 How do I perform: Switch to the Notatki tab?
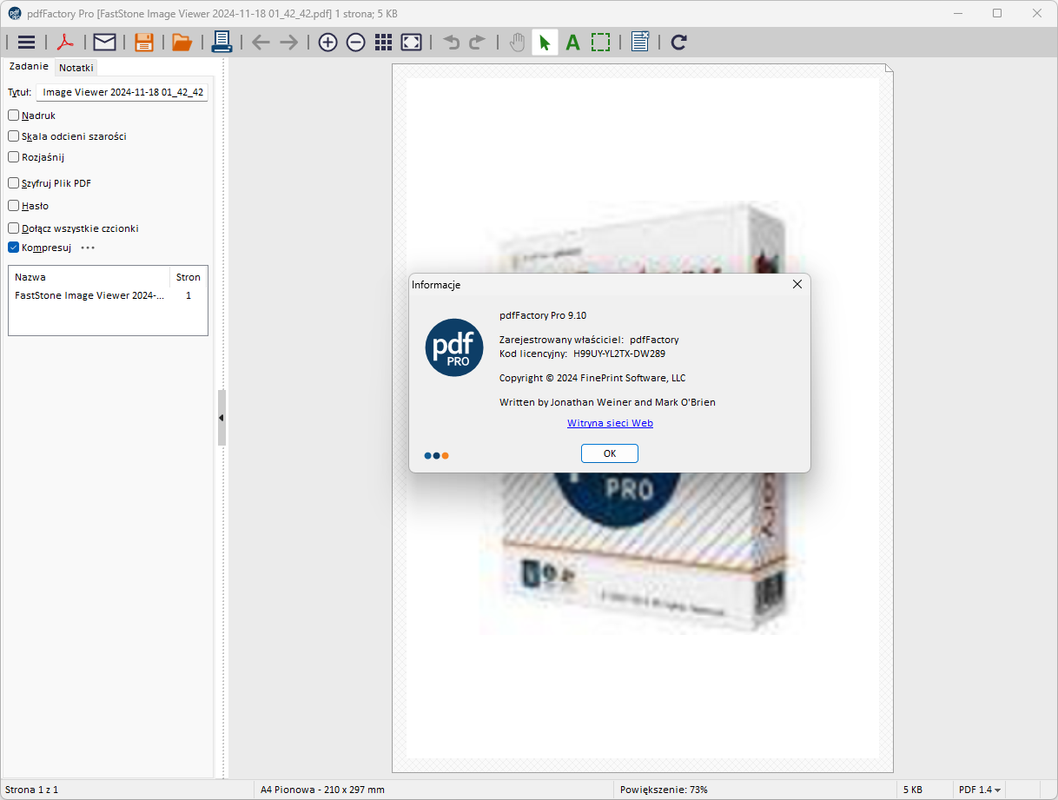click(76, 67)
